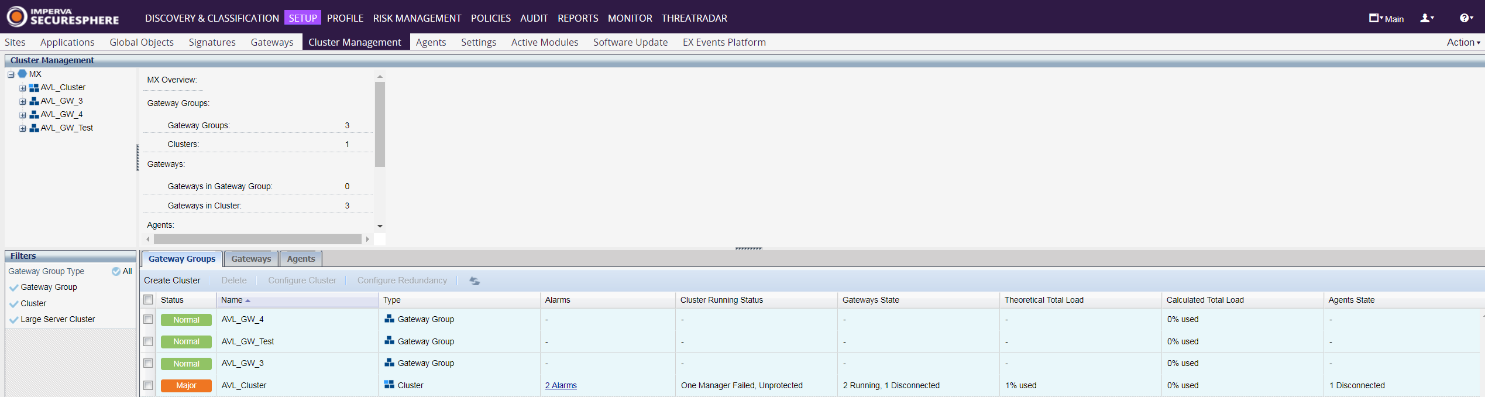1485x397 pixels.
Task: Click the refresh icon in cluster toolbar
Action: [x=474, y=281]
